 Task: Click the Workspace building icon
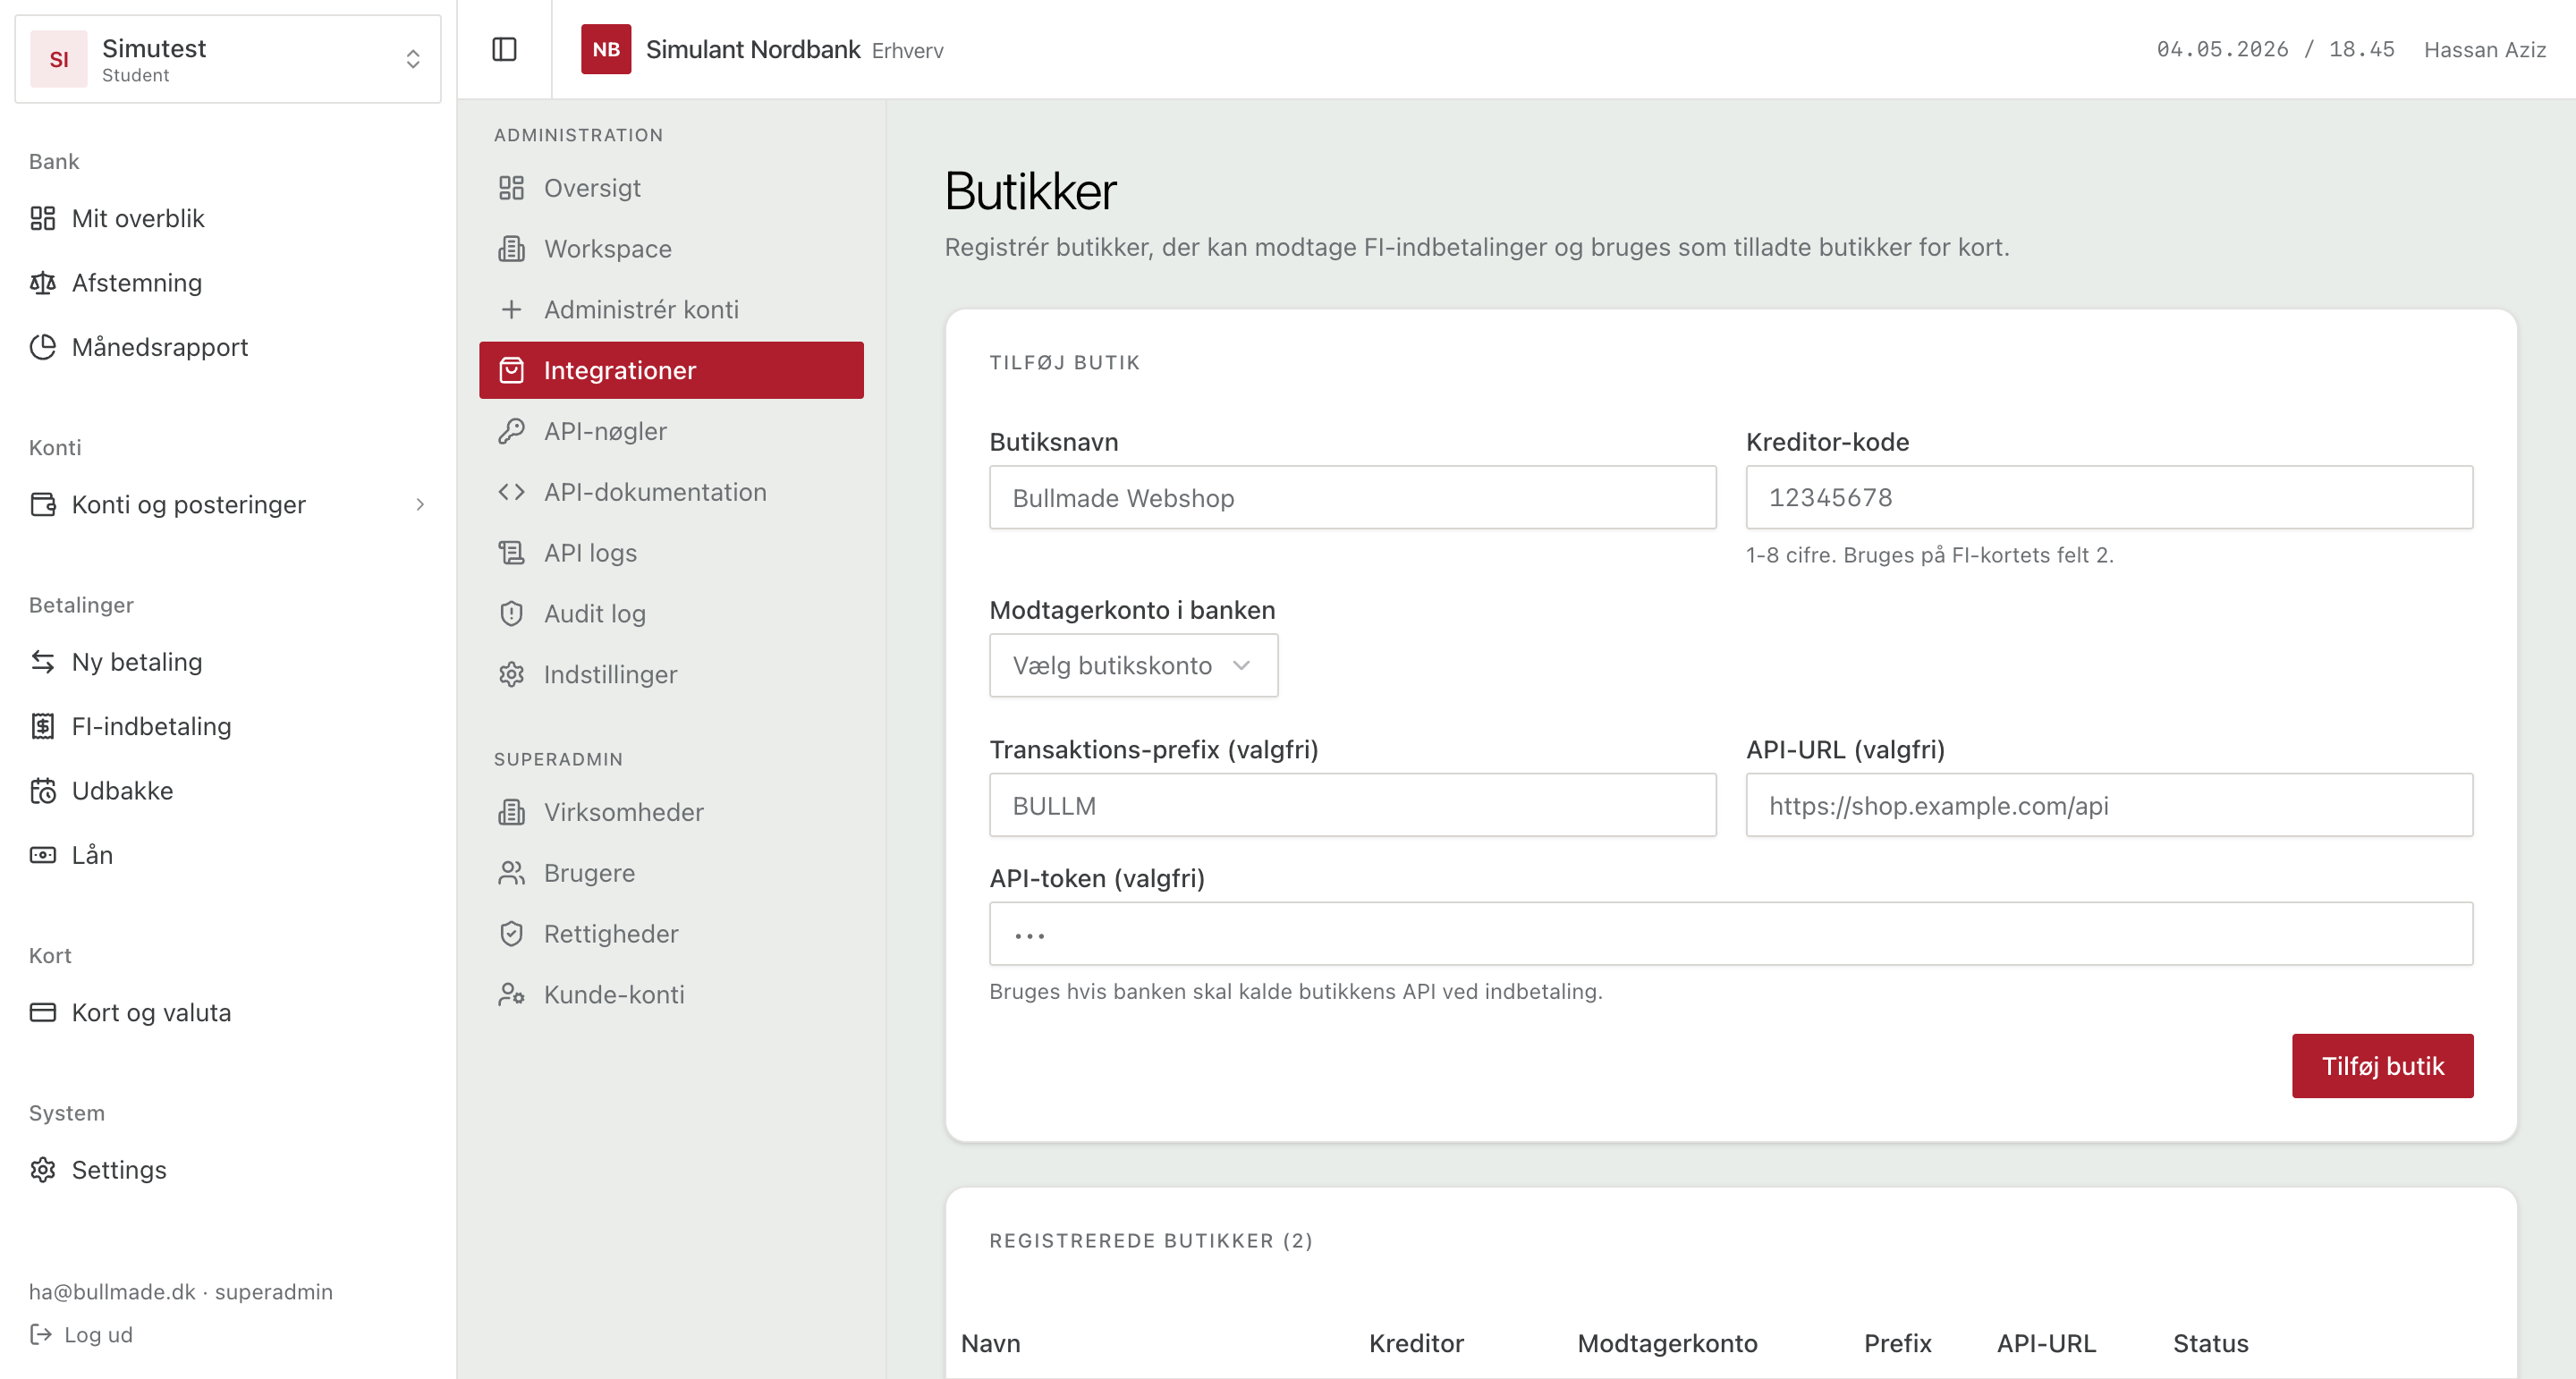[511, 249]
